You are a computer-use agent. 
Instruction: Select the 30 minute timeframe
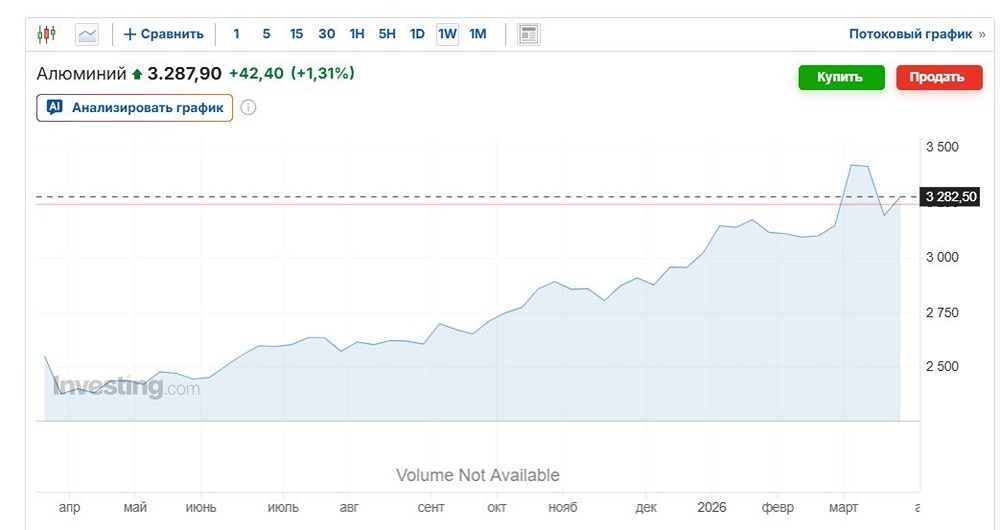pyautogui.click(x=326, y=34)
